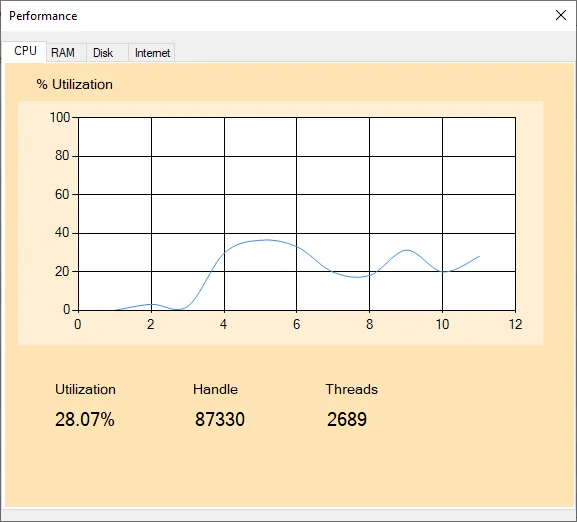This screenshot has width=577, height=522.
Task: Close the Performance window
Action: pos(560,15)
